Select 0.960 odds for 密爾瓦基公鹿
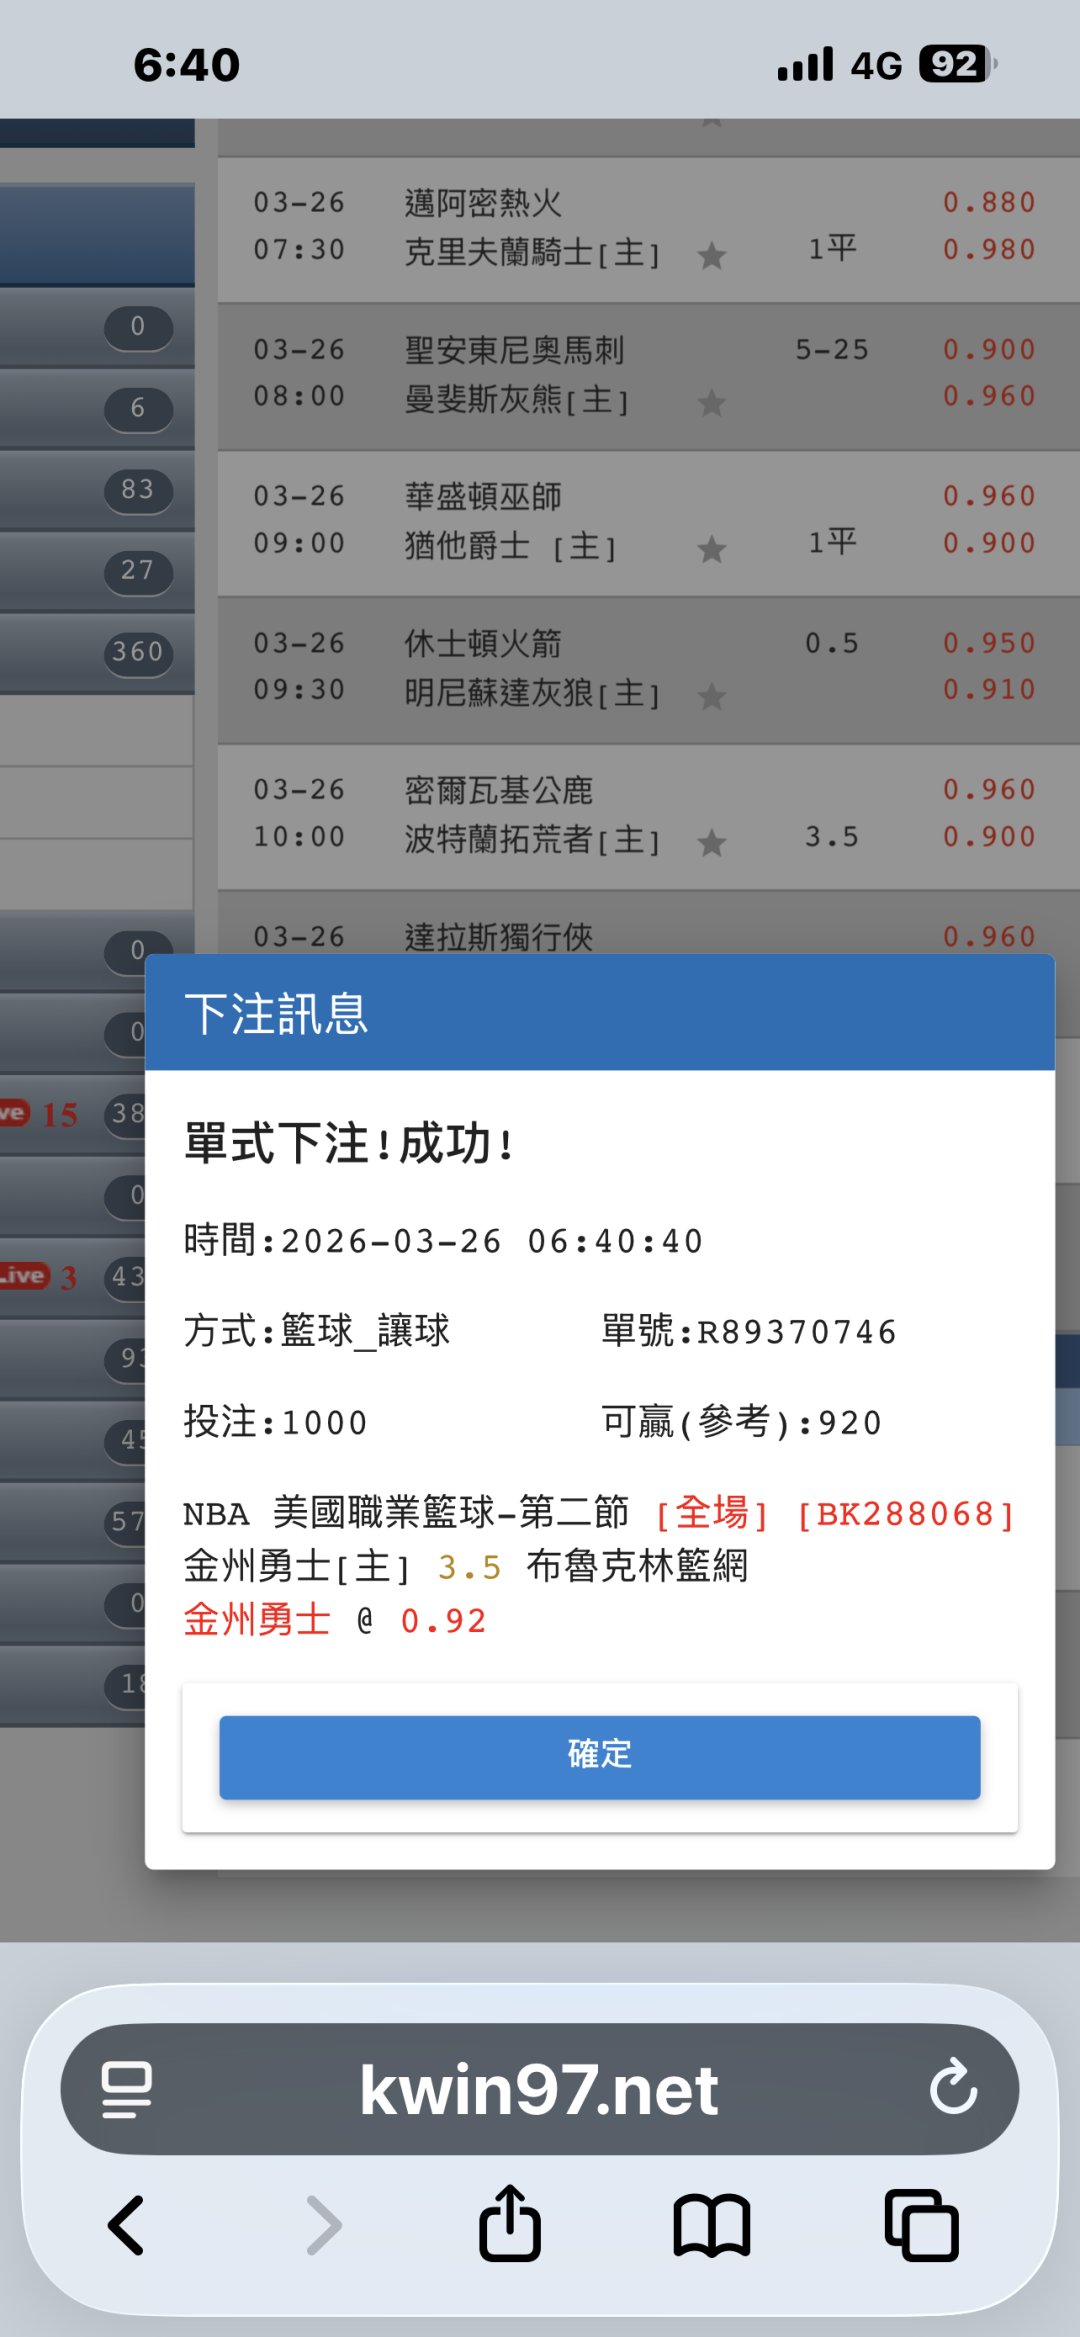 [x=989, y=790]
